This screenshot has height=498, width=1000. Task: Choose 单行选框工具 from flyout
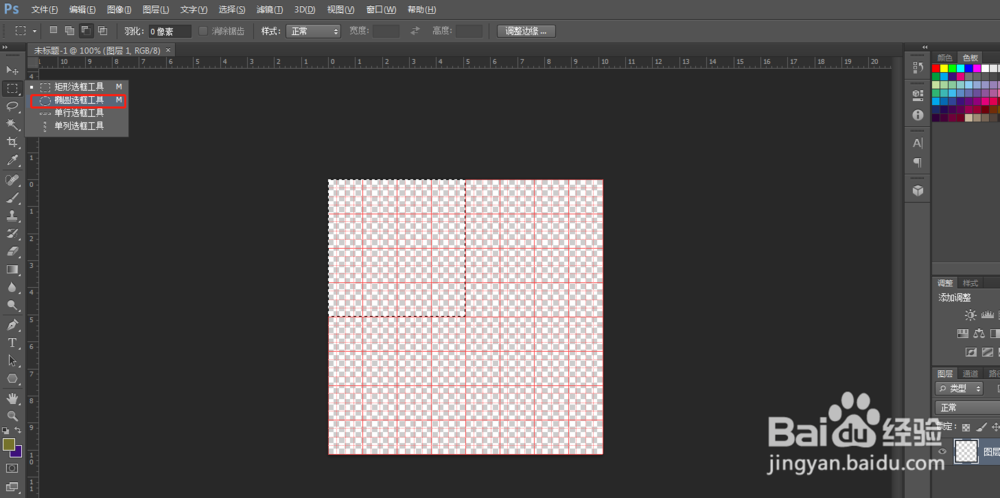click(78, 113)
